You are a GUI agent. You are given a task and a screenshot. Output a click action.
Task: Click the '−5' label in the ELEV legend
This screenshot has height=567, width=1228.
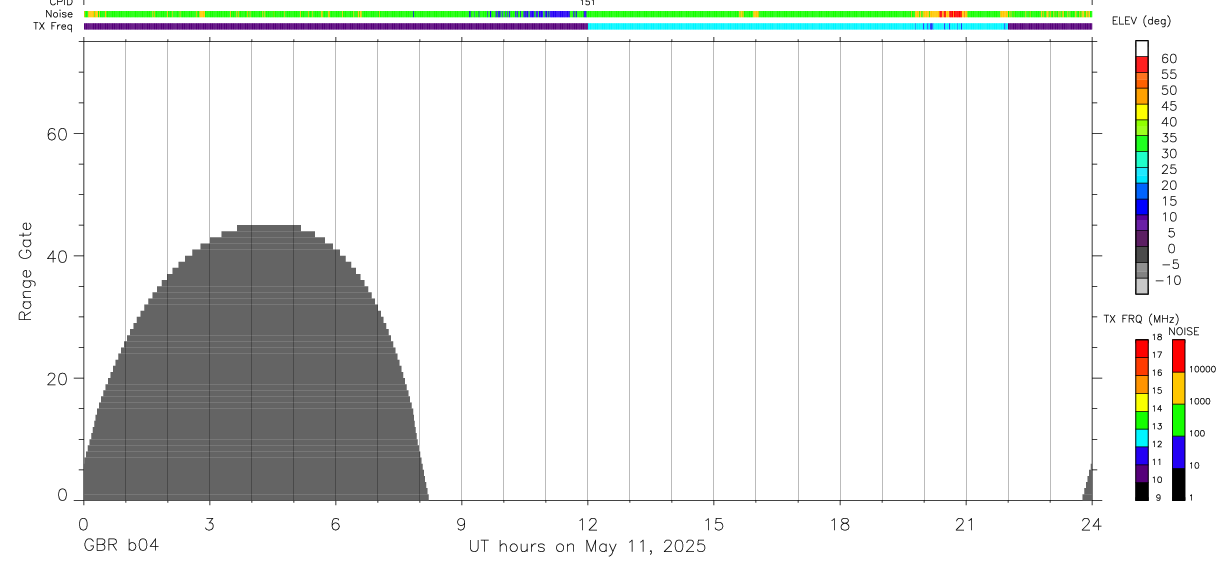point(1169,265)
